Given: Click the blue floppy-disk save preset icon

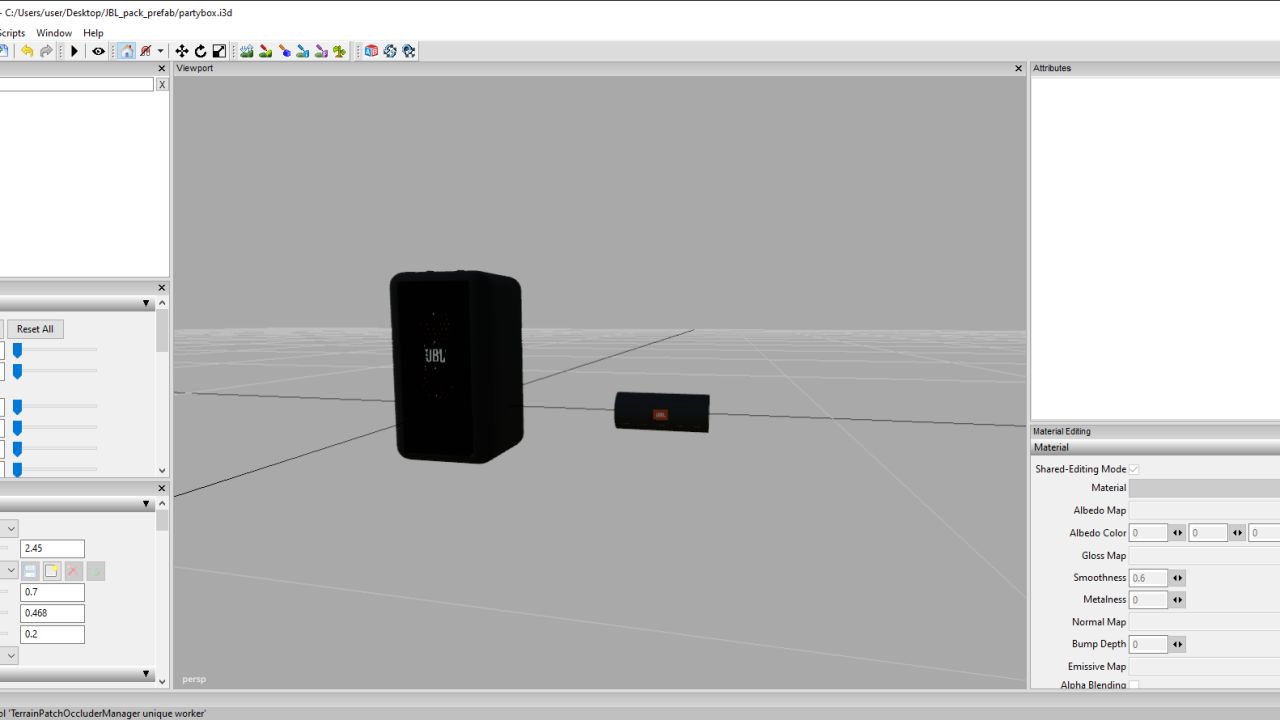Looking at the screenshot, I should tap(30, 571).
